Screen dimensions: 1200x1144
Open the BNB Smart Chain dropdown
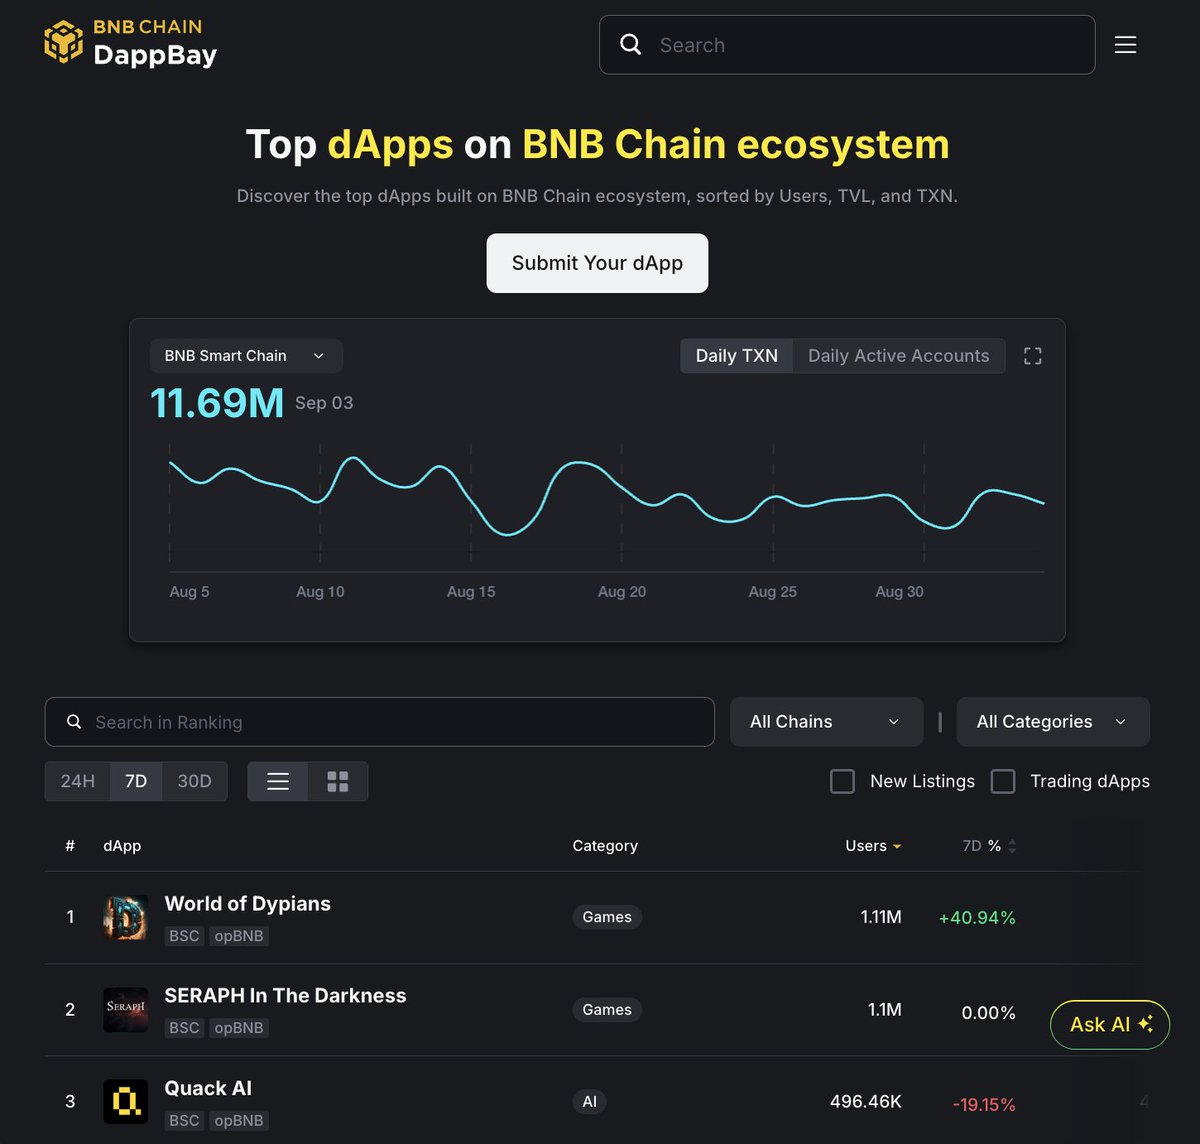coord(246,356)
